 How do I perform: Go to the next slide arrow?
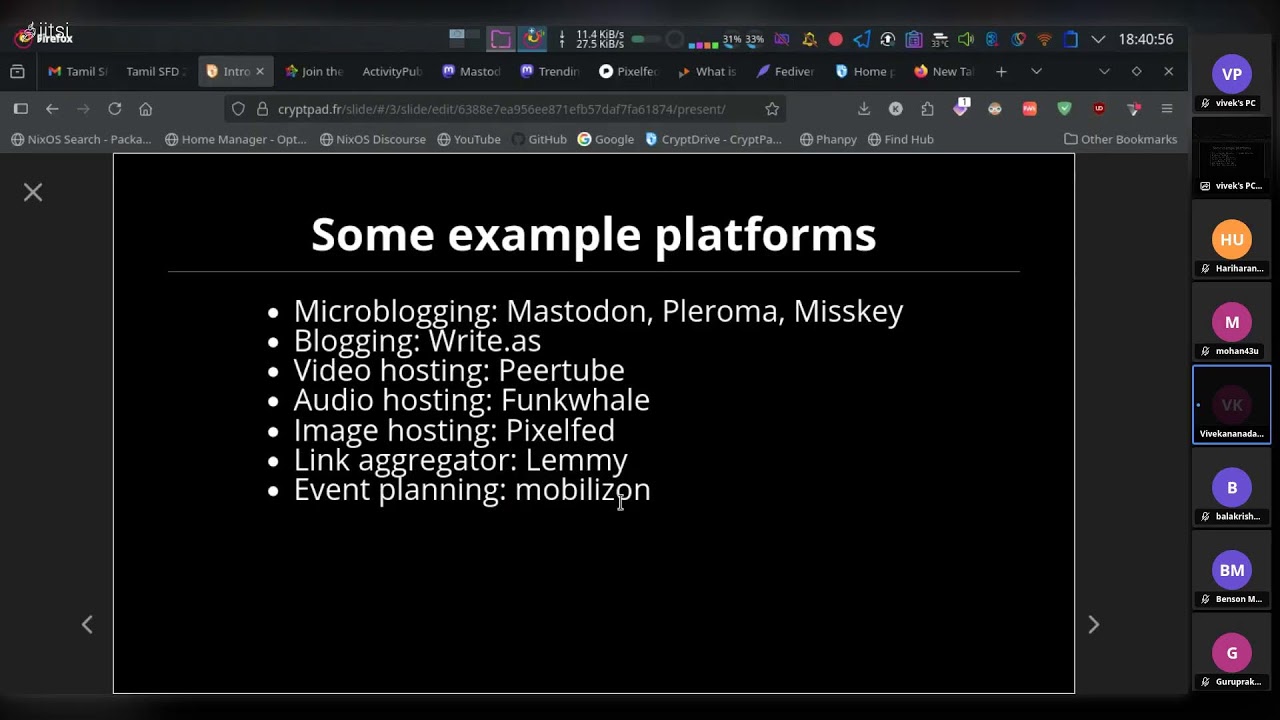pyautogui.click(x=1093, y=625)
